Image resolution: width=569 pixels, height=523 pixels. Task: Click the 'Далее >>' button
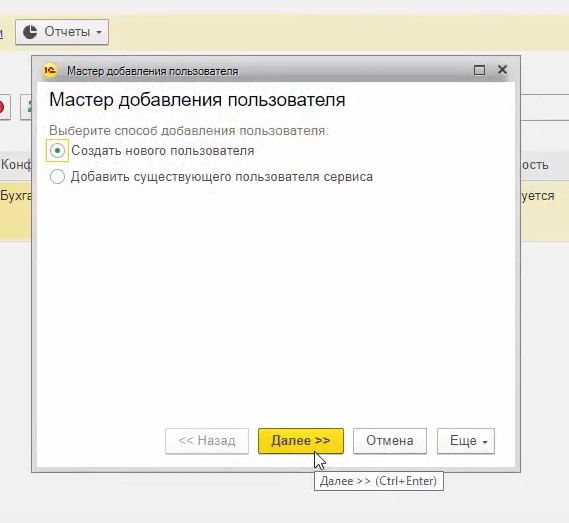(x=300, y=441)
